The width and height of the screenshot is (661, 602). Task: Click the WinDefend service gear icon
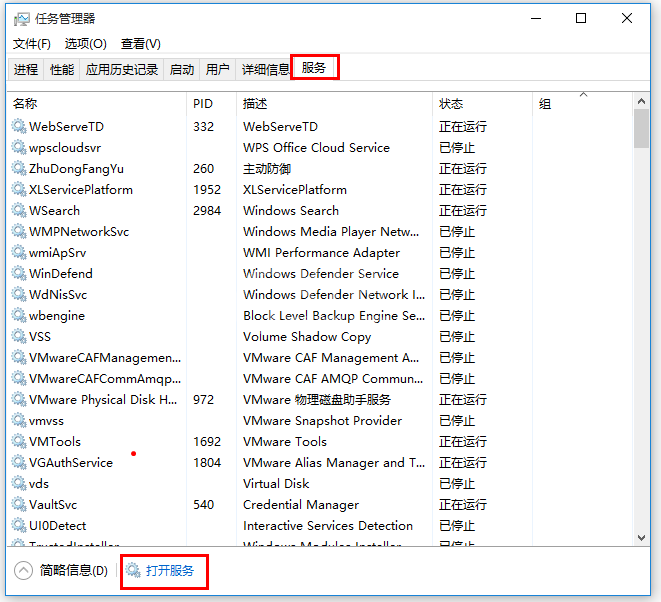point(19,273)
